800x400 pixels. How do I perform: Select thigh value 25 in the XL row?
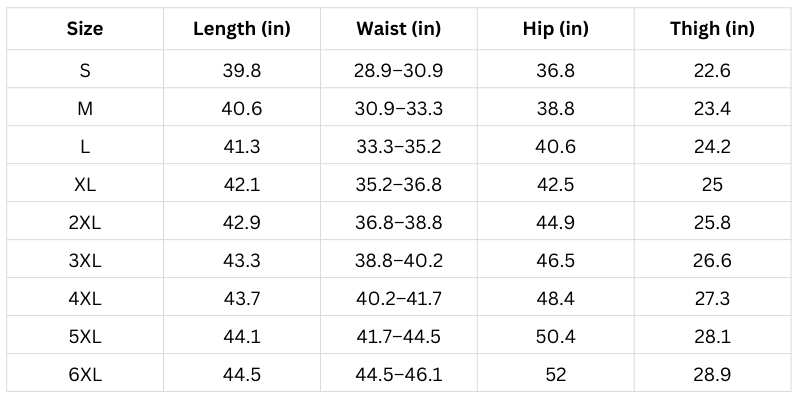(712, 185)
